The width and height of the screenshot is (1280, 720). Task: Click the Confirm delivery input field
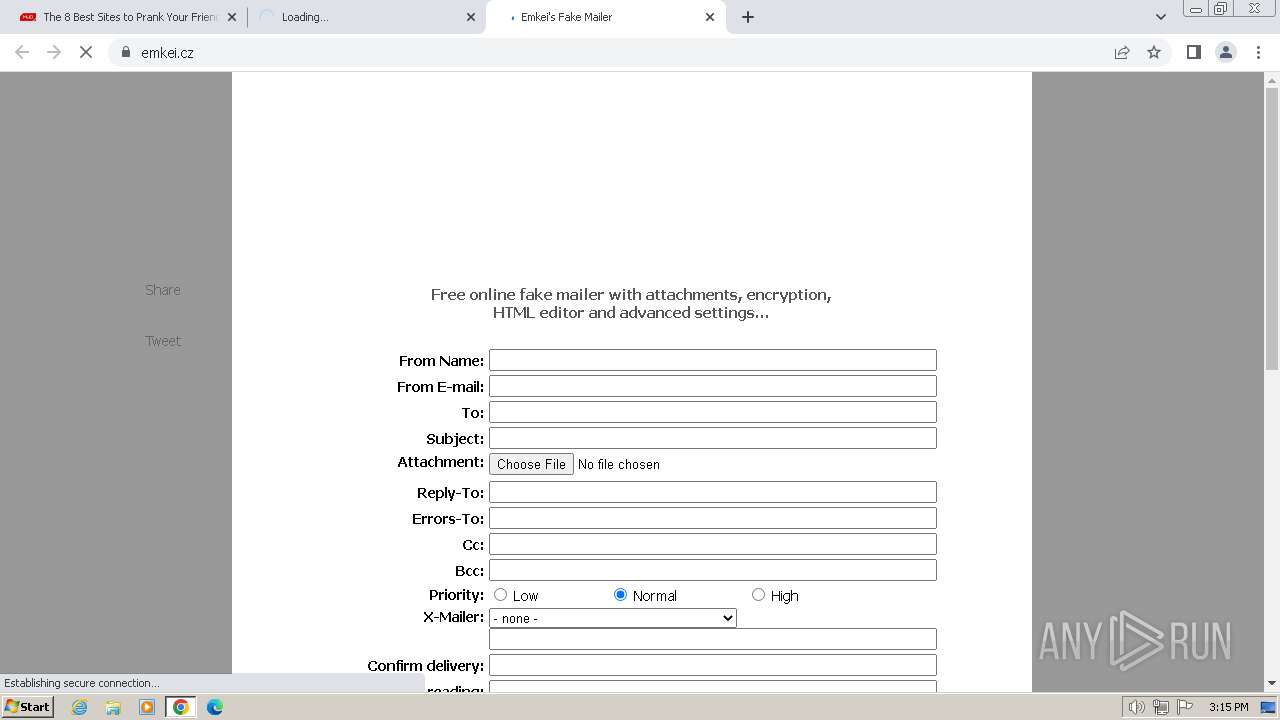tap(713, 665)
